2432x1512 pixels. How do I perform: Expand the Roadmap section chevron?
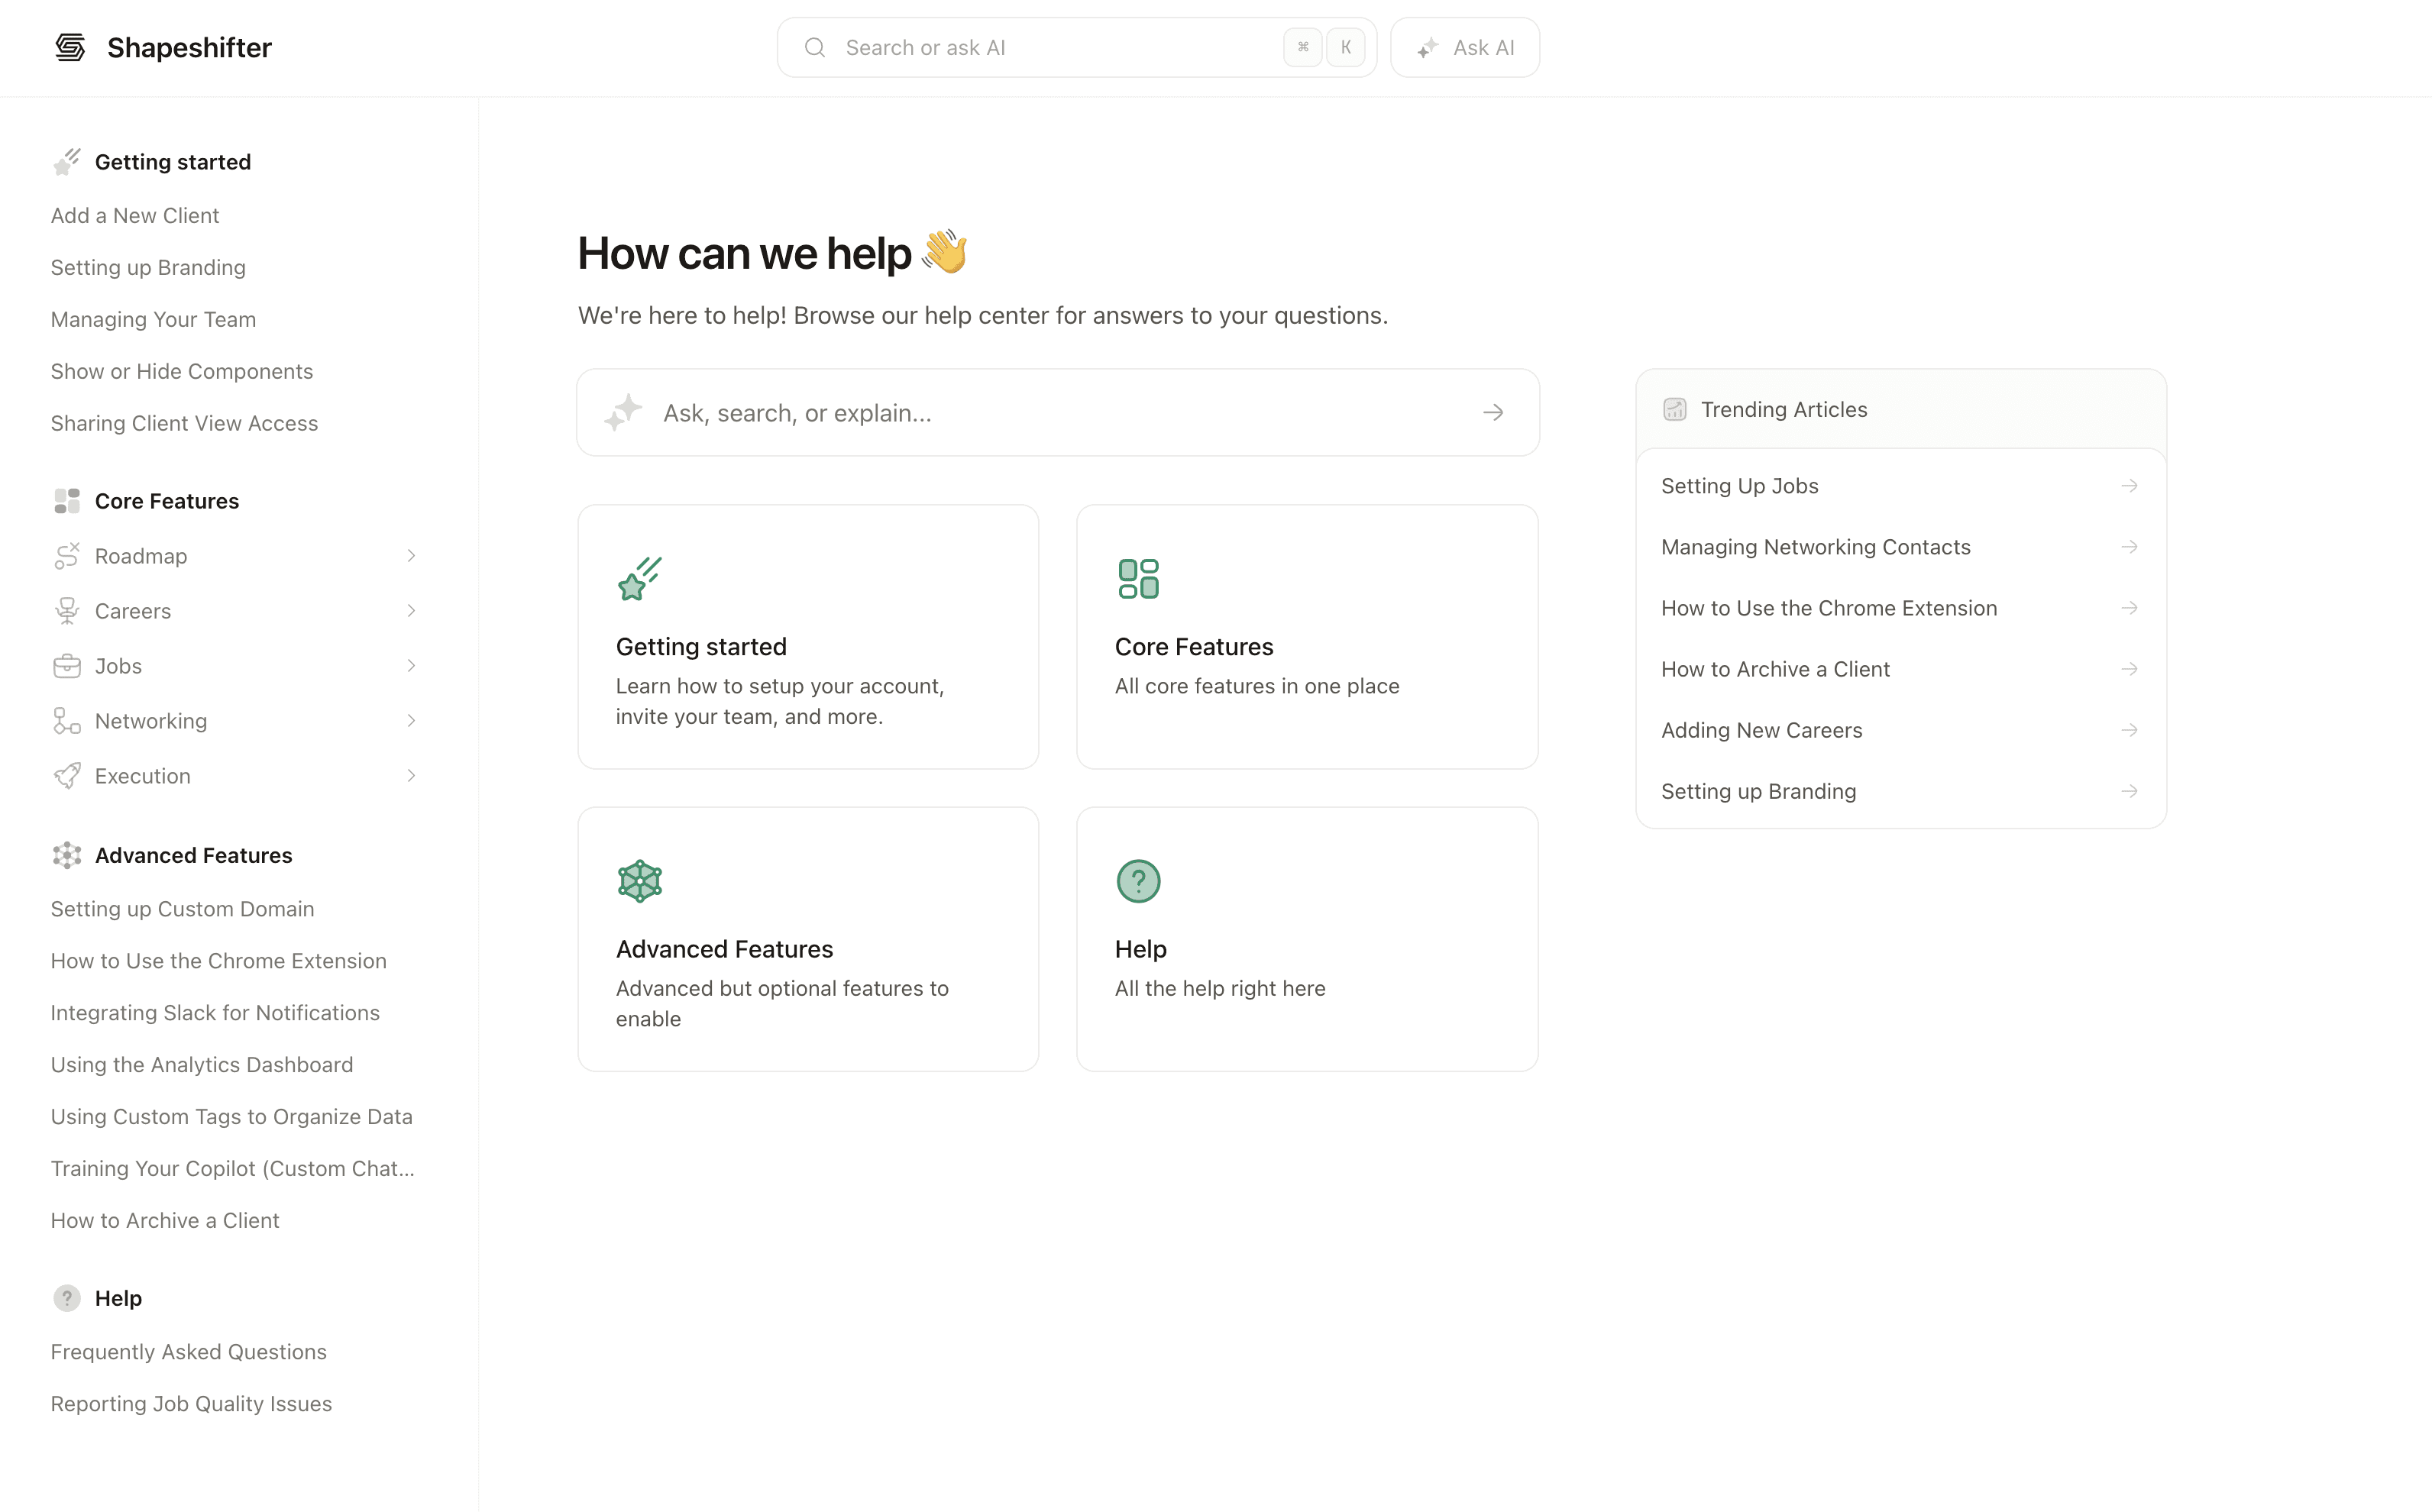pyautogui.click(x=411, y=556)
